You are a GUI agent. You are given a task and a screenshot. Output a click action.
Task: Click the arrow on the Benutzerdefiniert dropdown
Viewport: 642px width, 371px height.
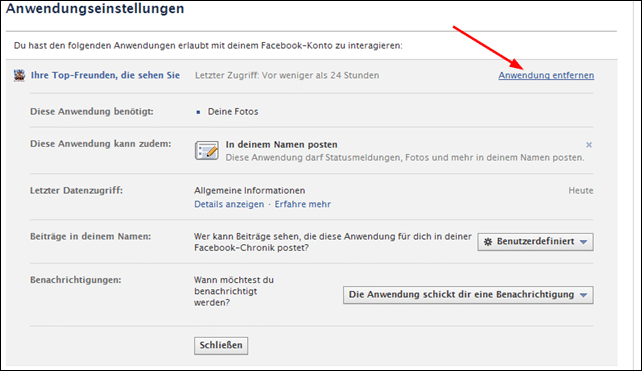point(583,242)
